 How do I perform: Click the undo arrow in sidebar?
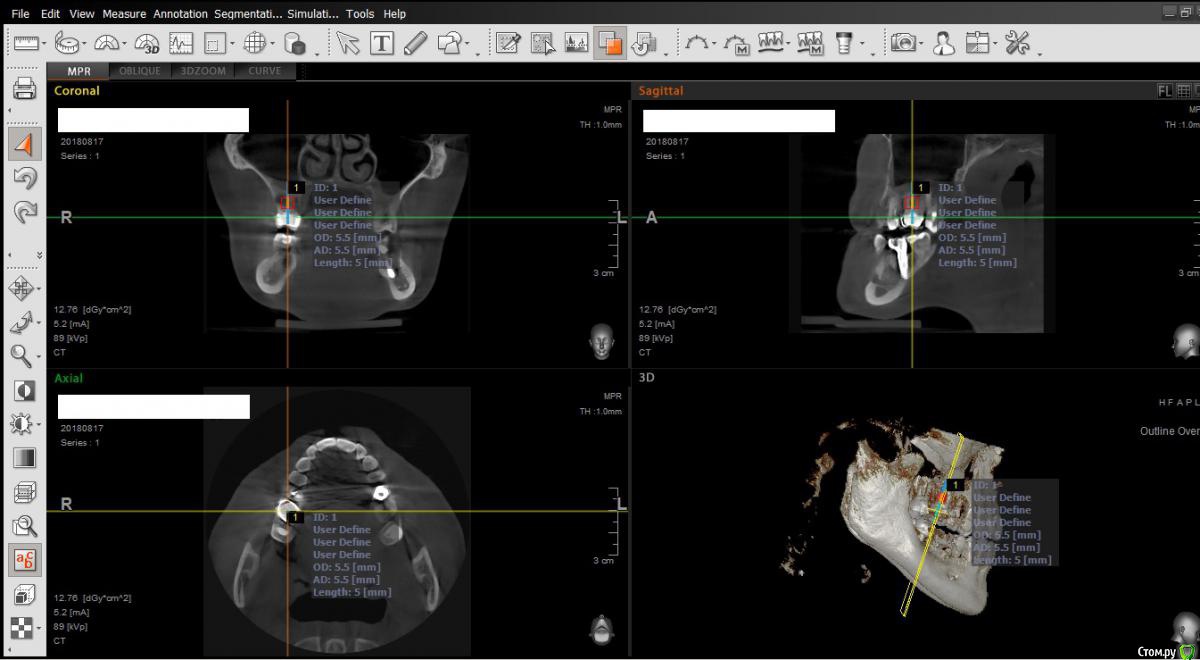(x=24, y=179)
